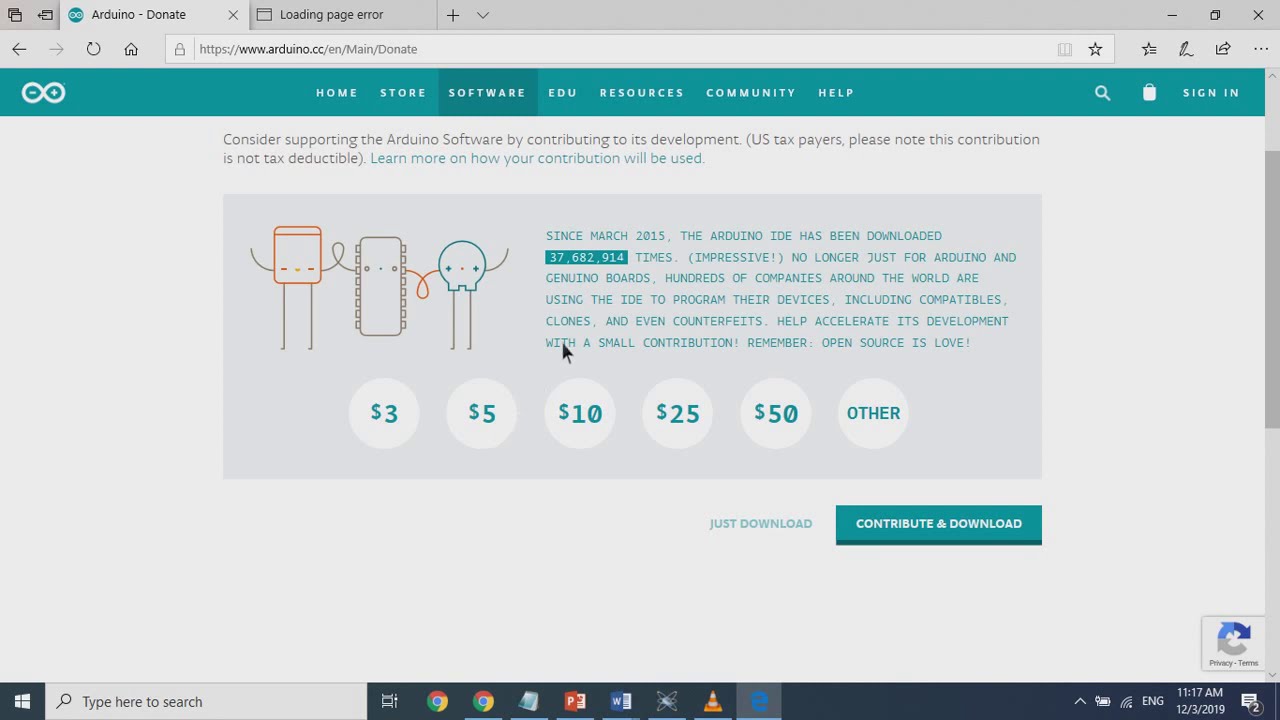1280x720 pixels.
Task: Open VLC media player from the taskbar
Action: pos(713,701)
